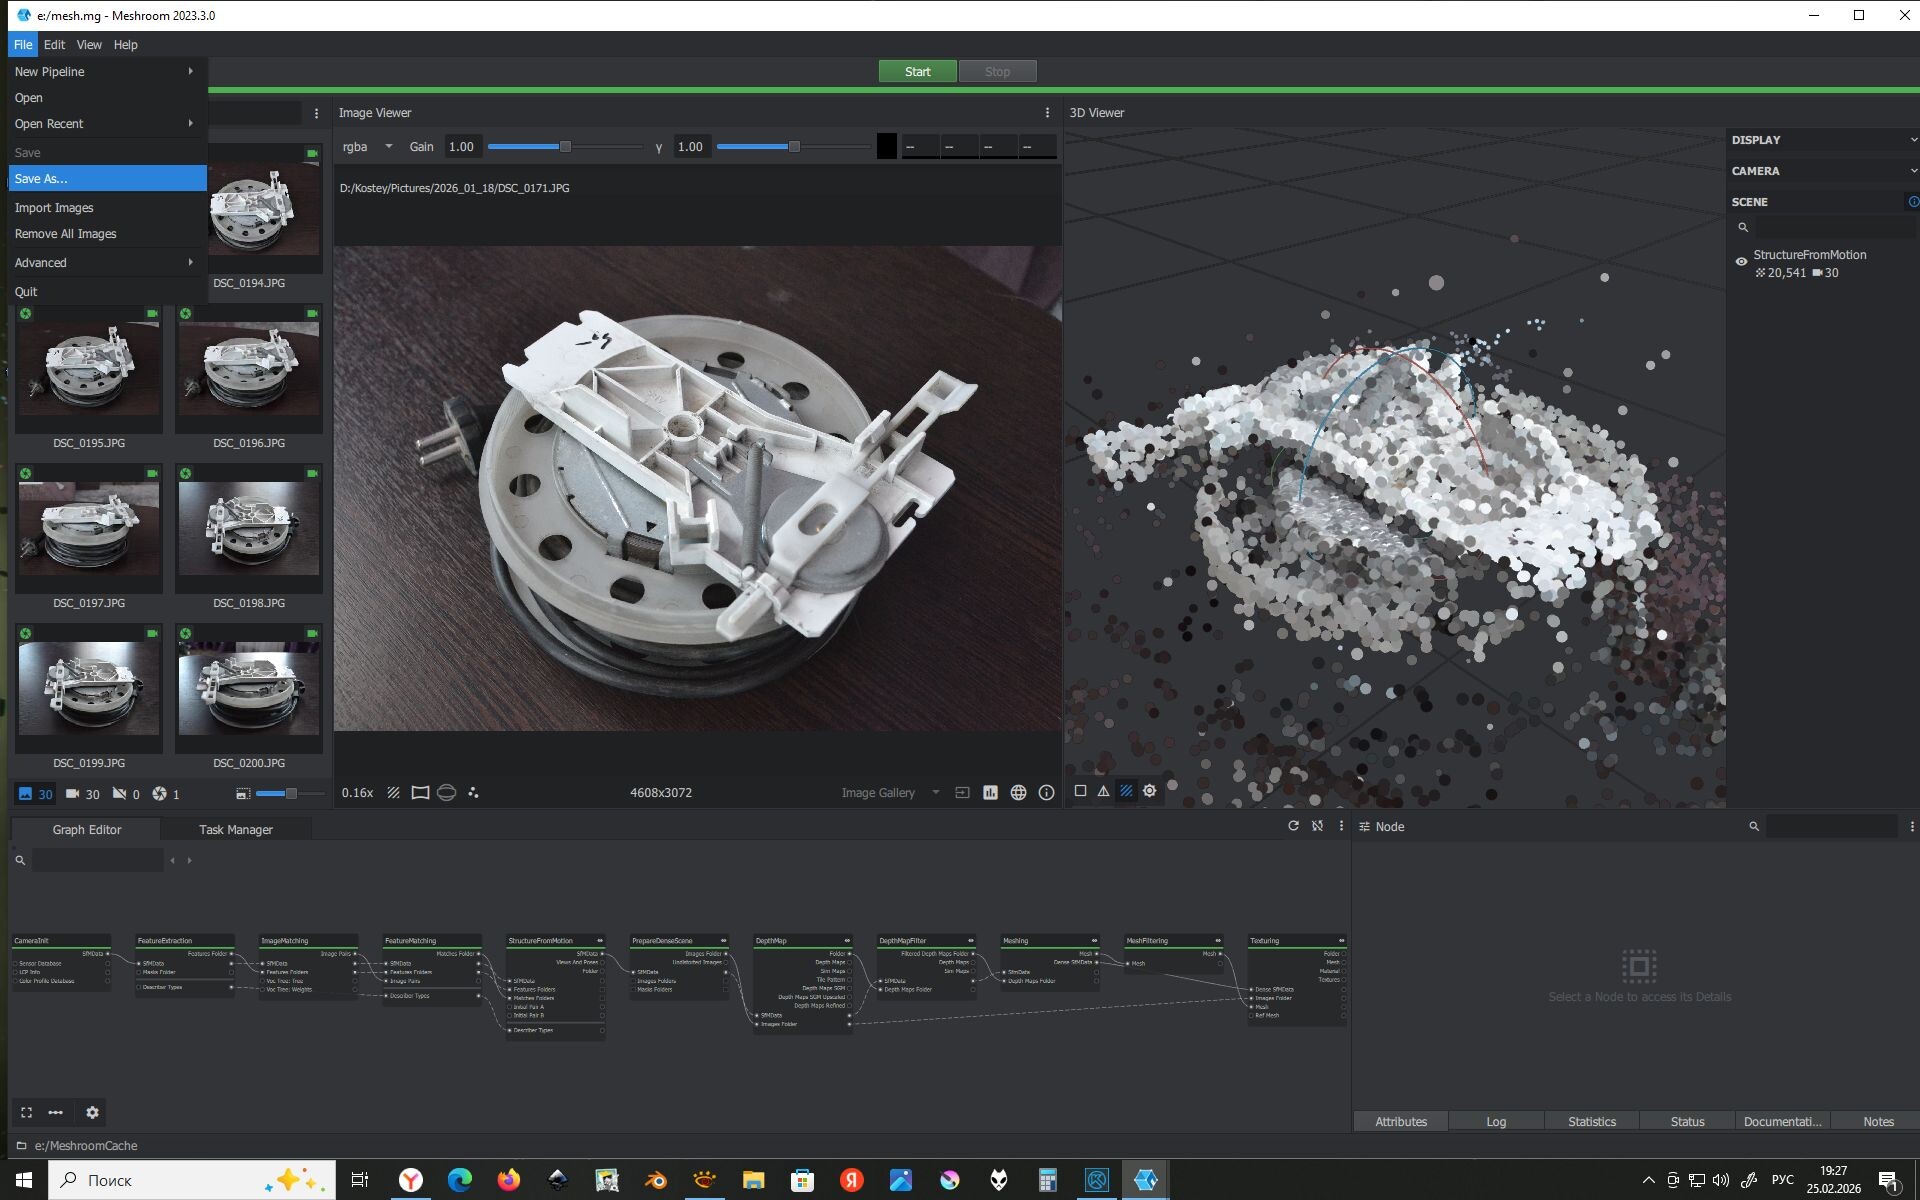
Task: Adjust the Gain slider handle
Action: point(565,147)
